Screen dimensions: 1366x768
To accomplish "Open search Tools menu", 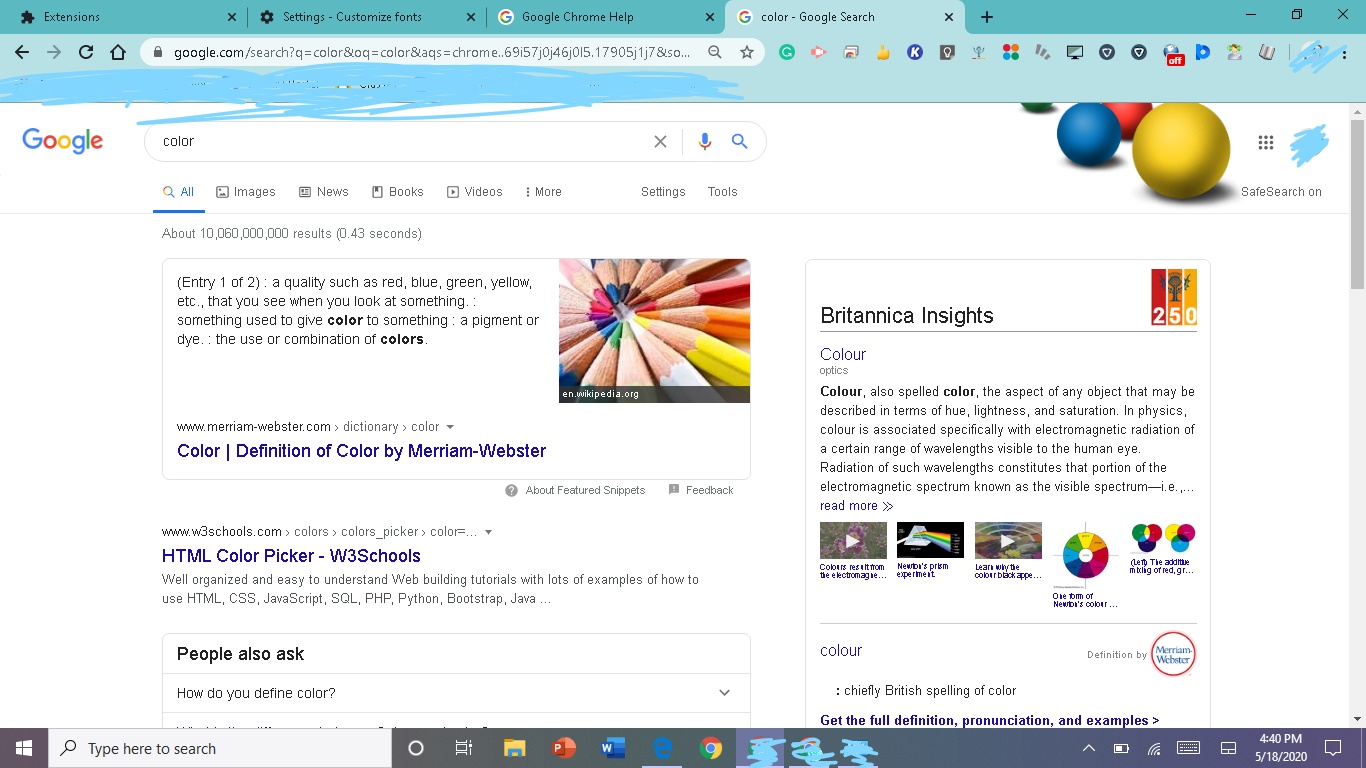I will [x=722, y=192].
